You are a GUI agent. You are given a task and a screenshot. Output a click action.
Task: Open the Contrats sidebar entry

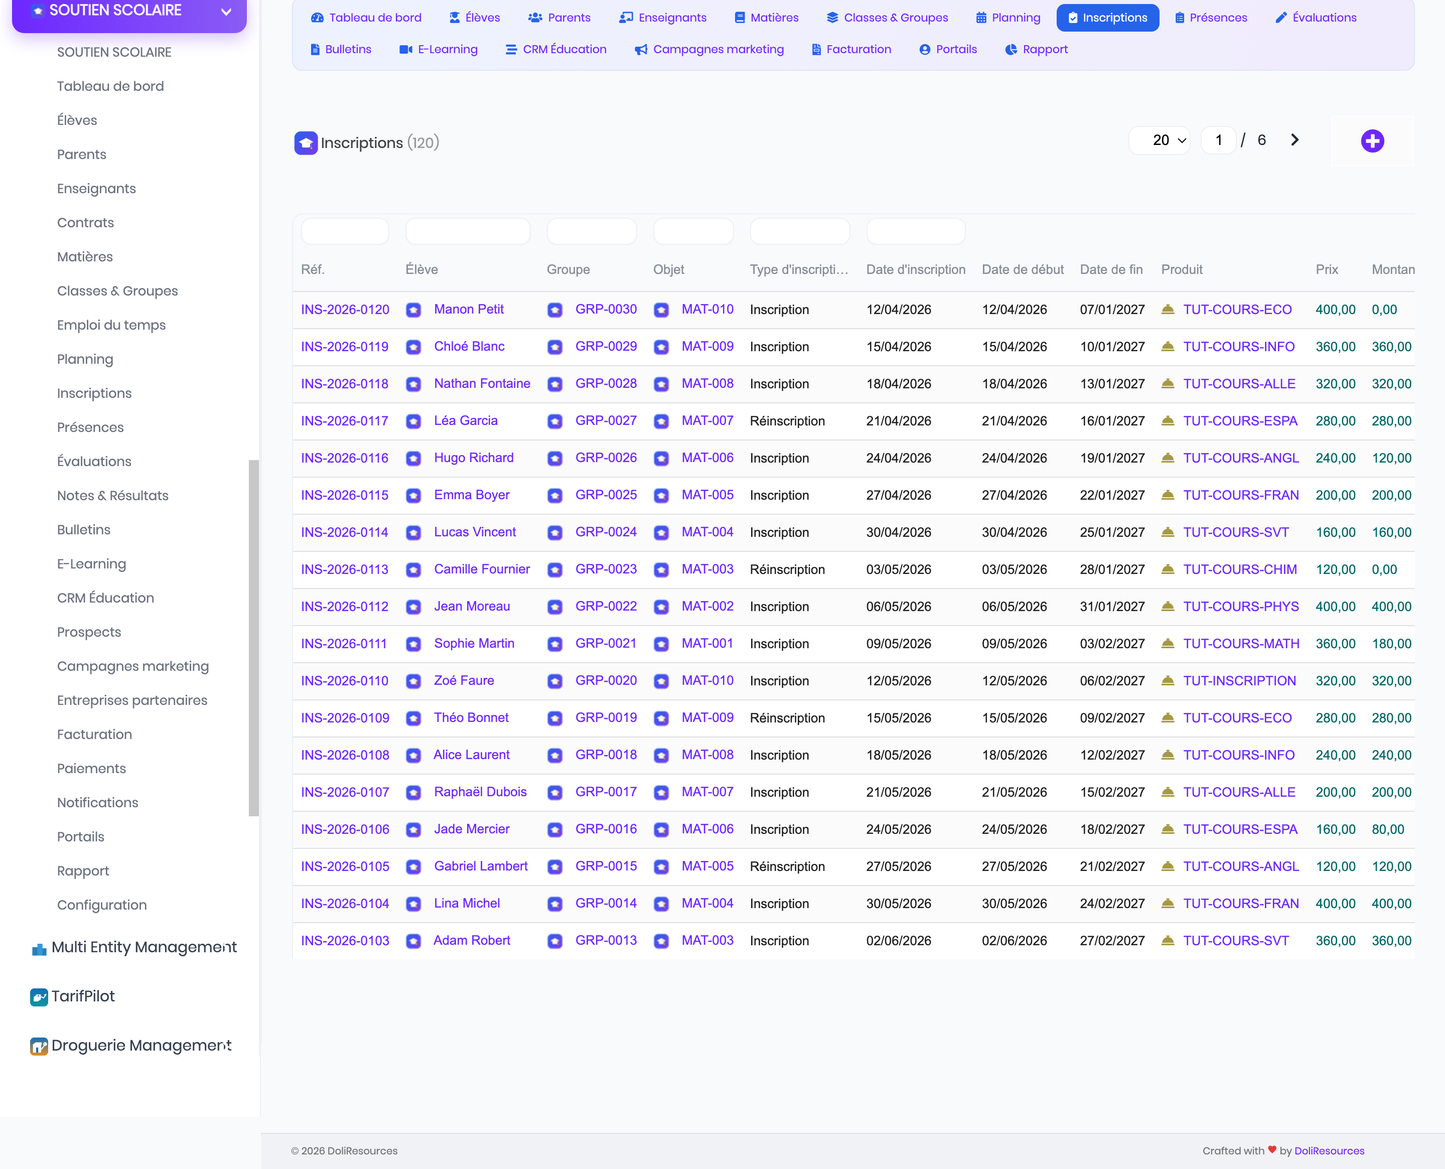(x=85, y=223)
